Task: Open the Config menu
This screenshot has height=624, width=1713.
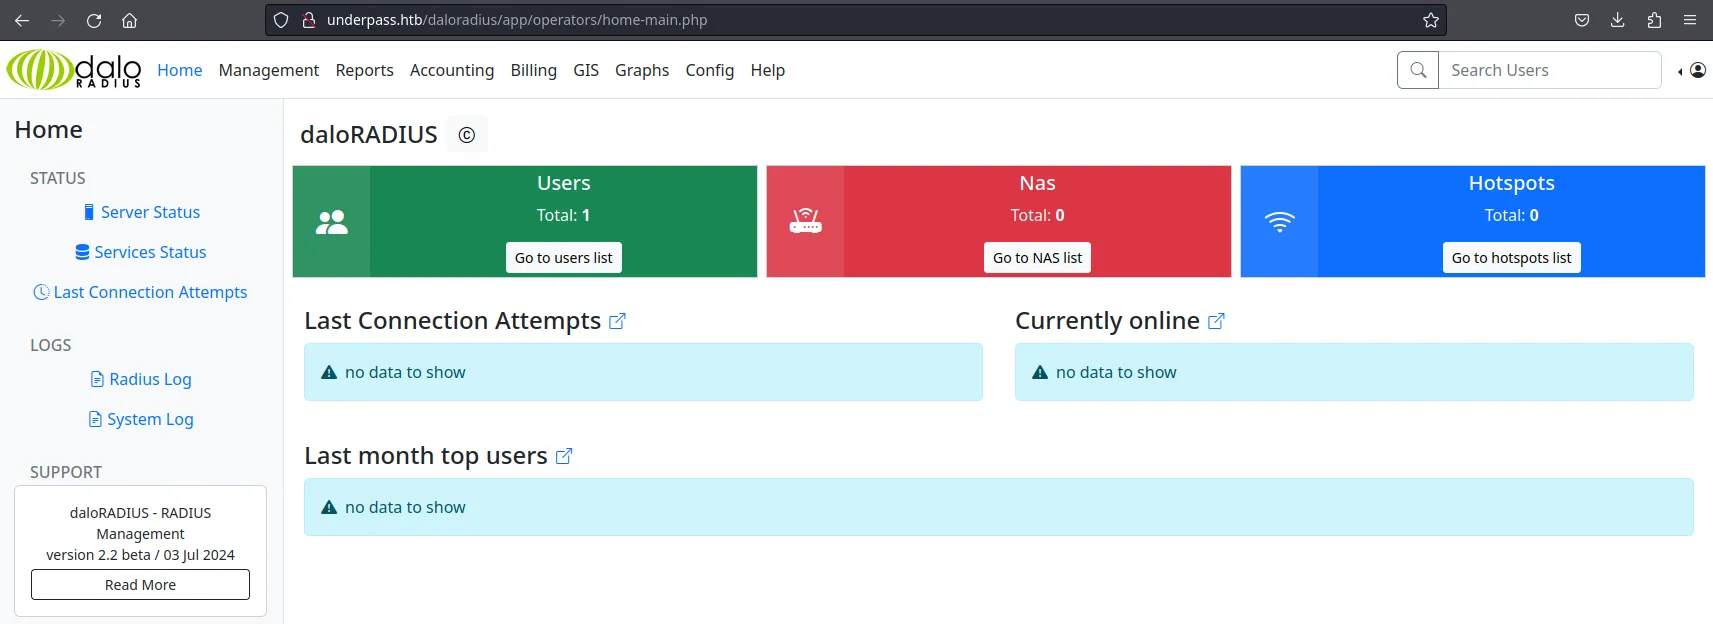Action: [710, 70]
